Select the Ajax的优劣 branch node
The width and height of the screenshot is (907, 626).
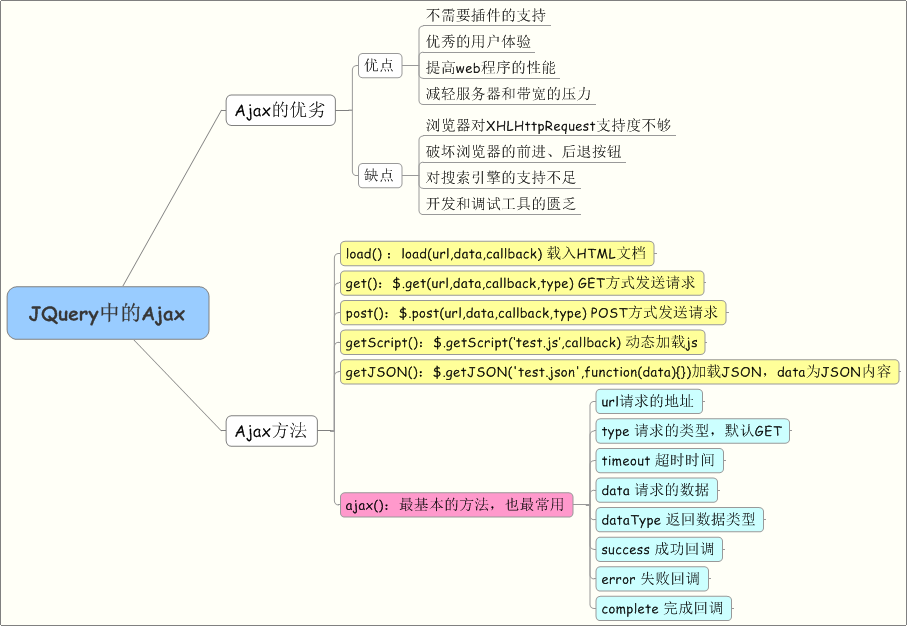(x=281, y=110)
